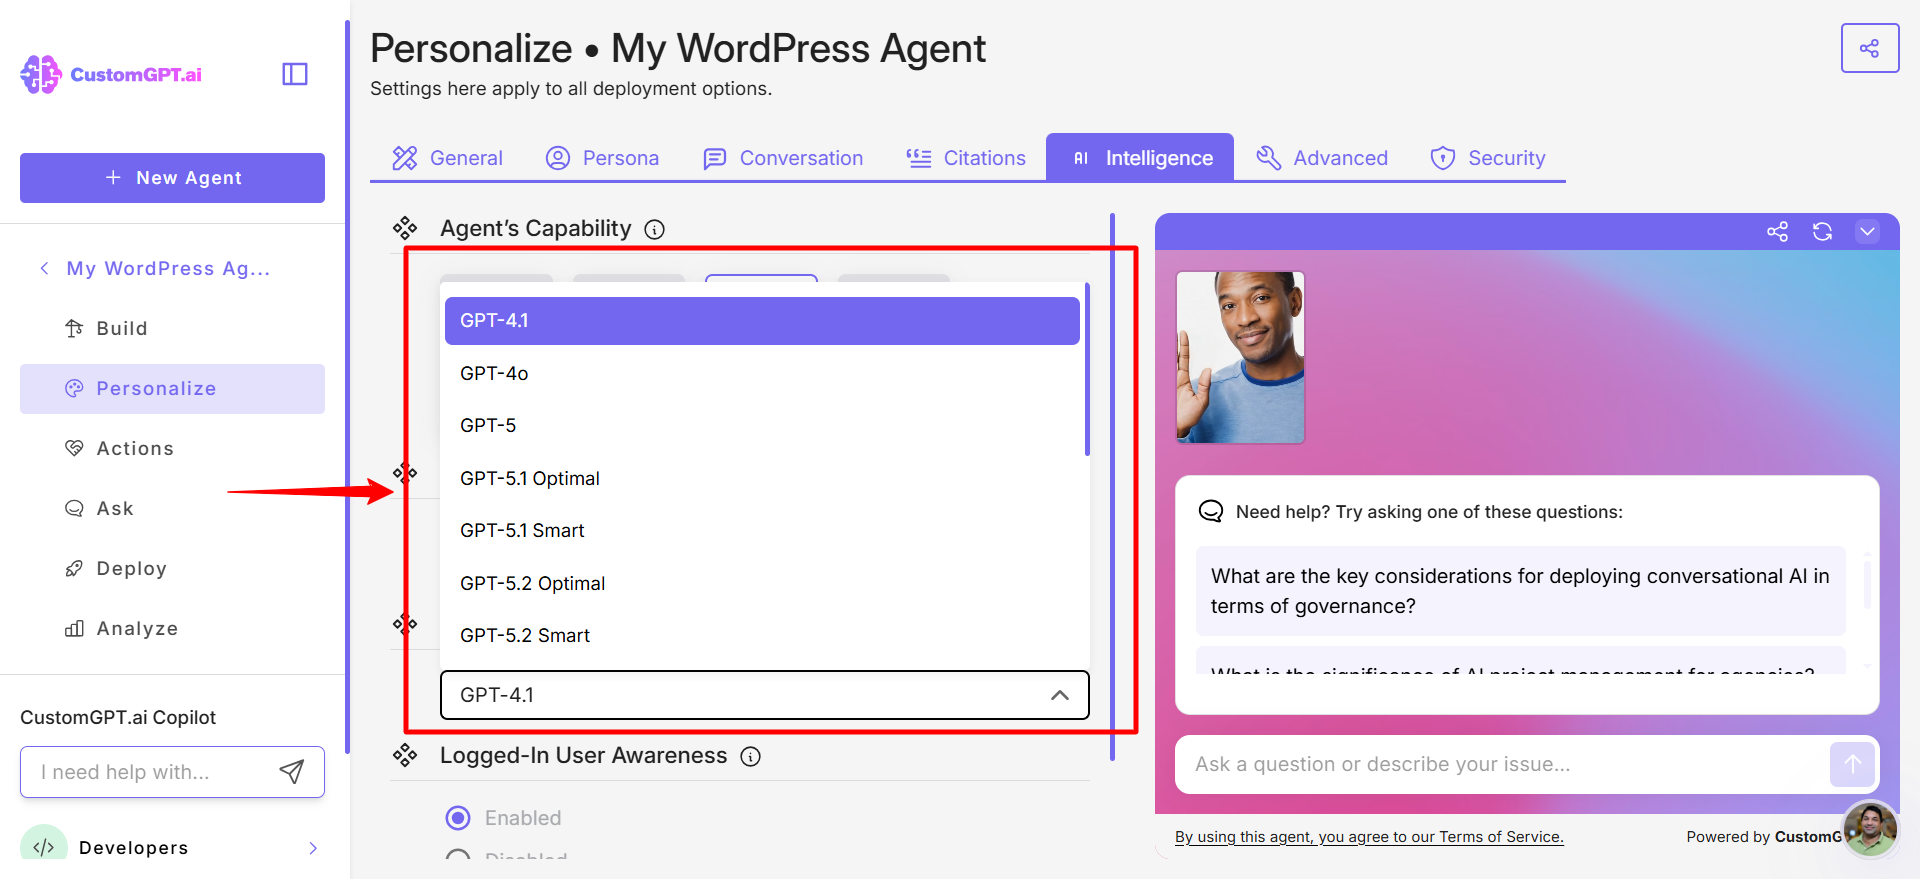Choose GPT-5 from the model list
The height and width of the screenshot is (879, 1920).
762,425
